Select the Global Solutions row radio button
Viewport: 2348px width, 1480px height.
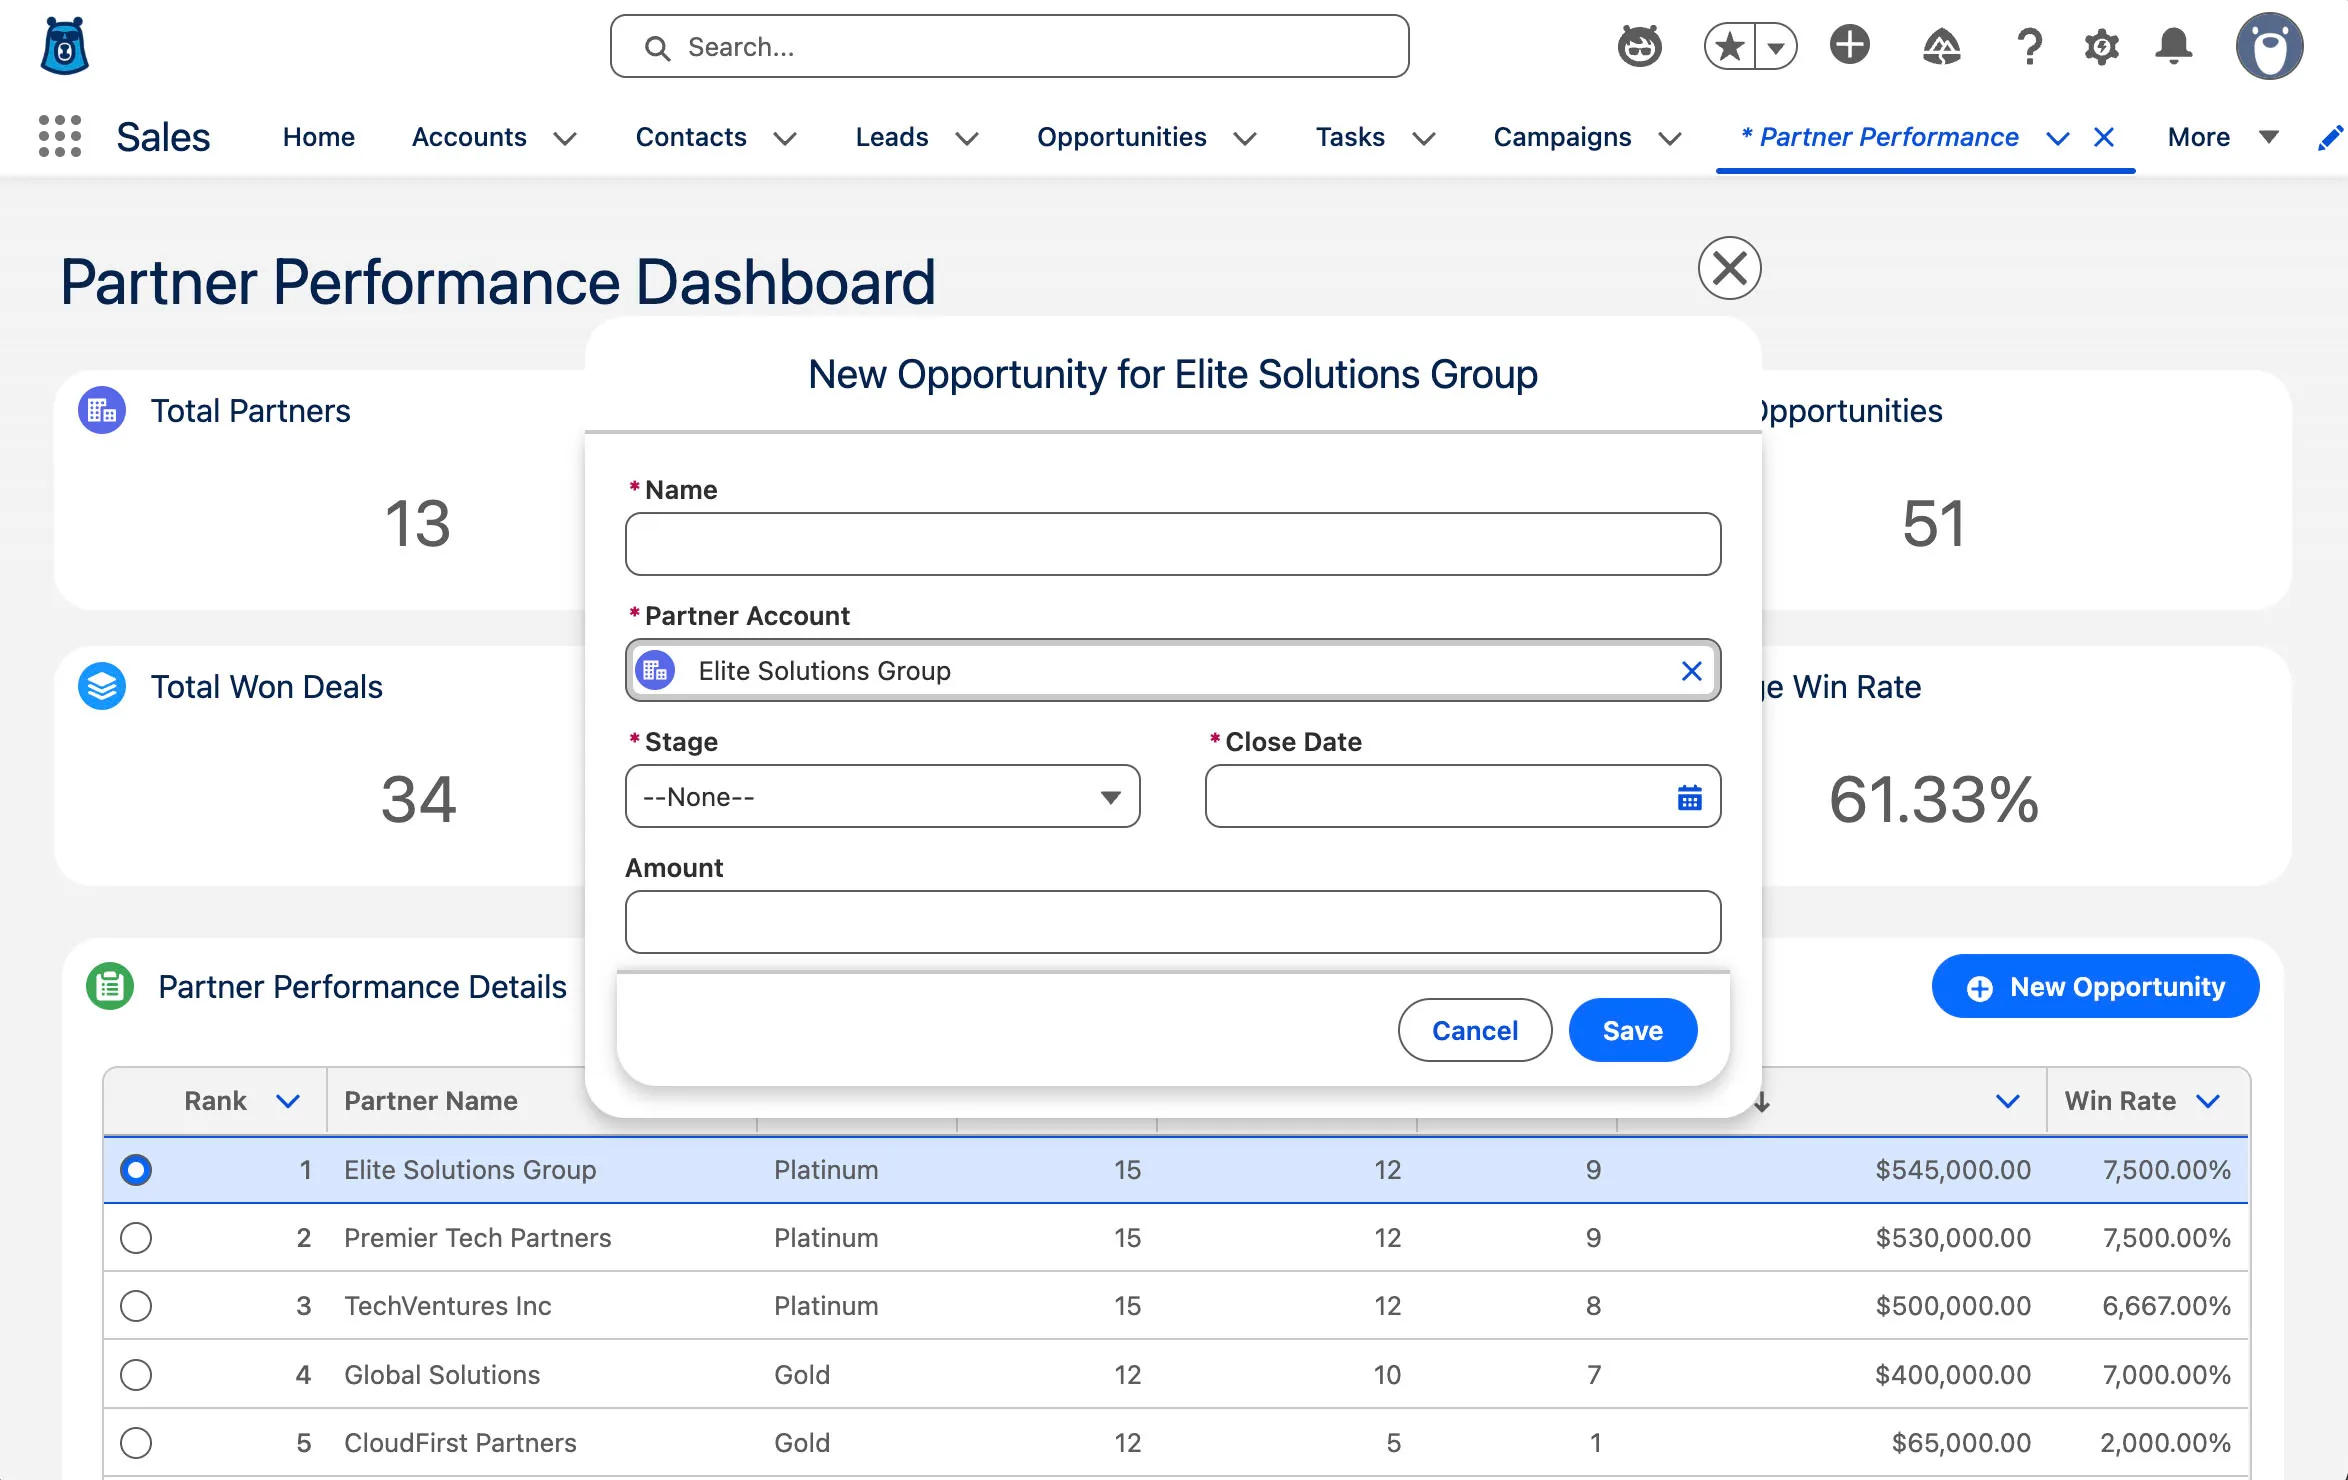pos(136,1375)
